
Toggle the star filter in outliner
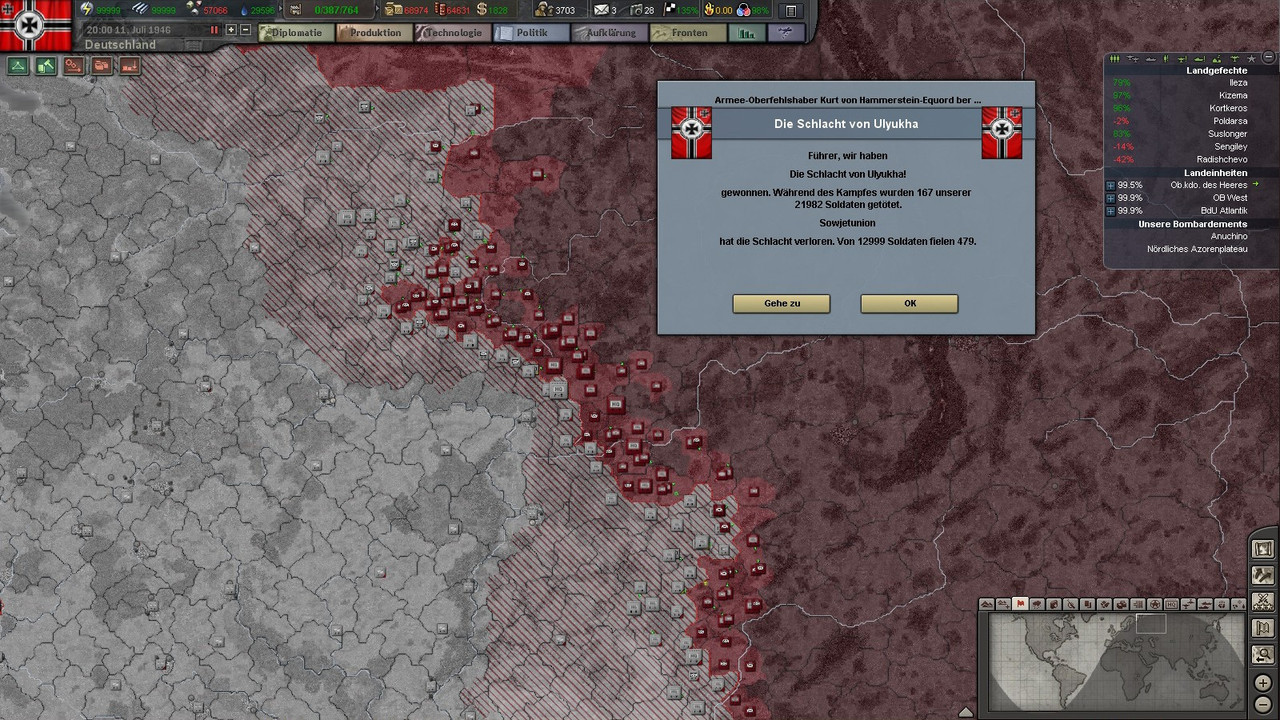(1251, 59)
